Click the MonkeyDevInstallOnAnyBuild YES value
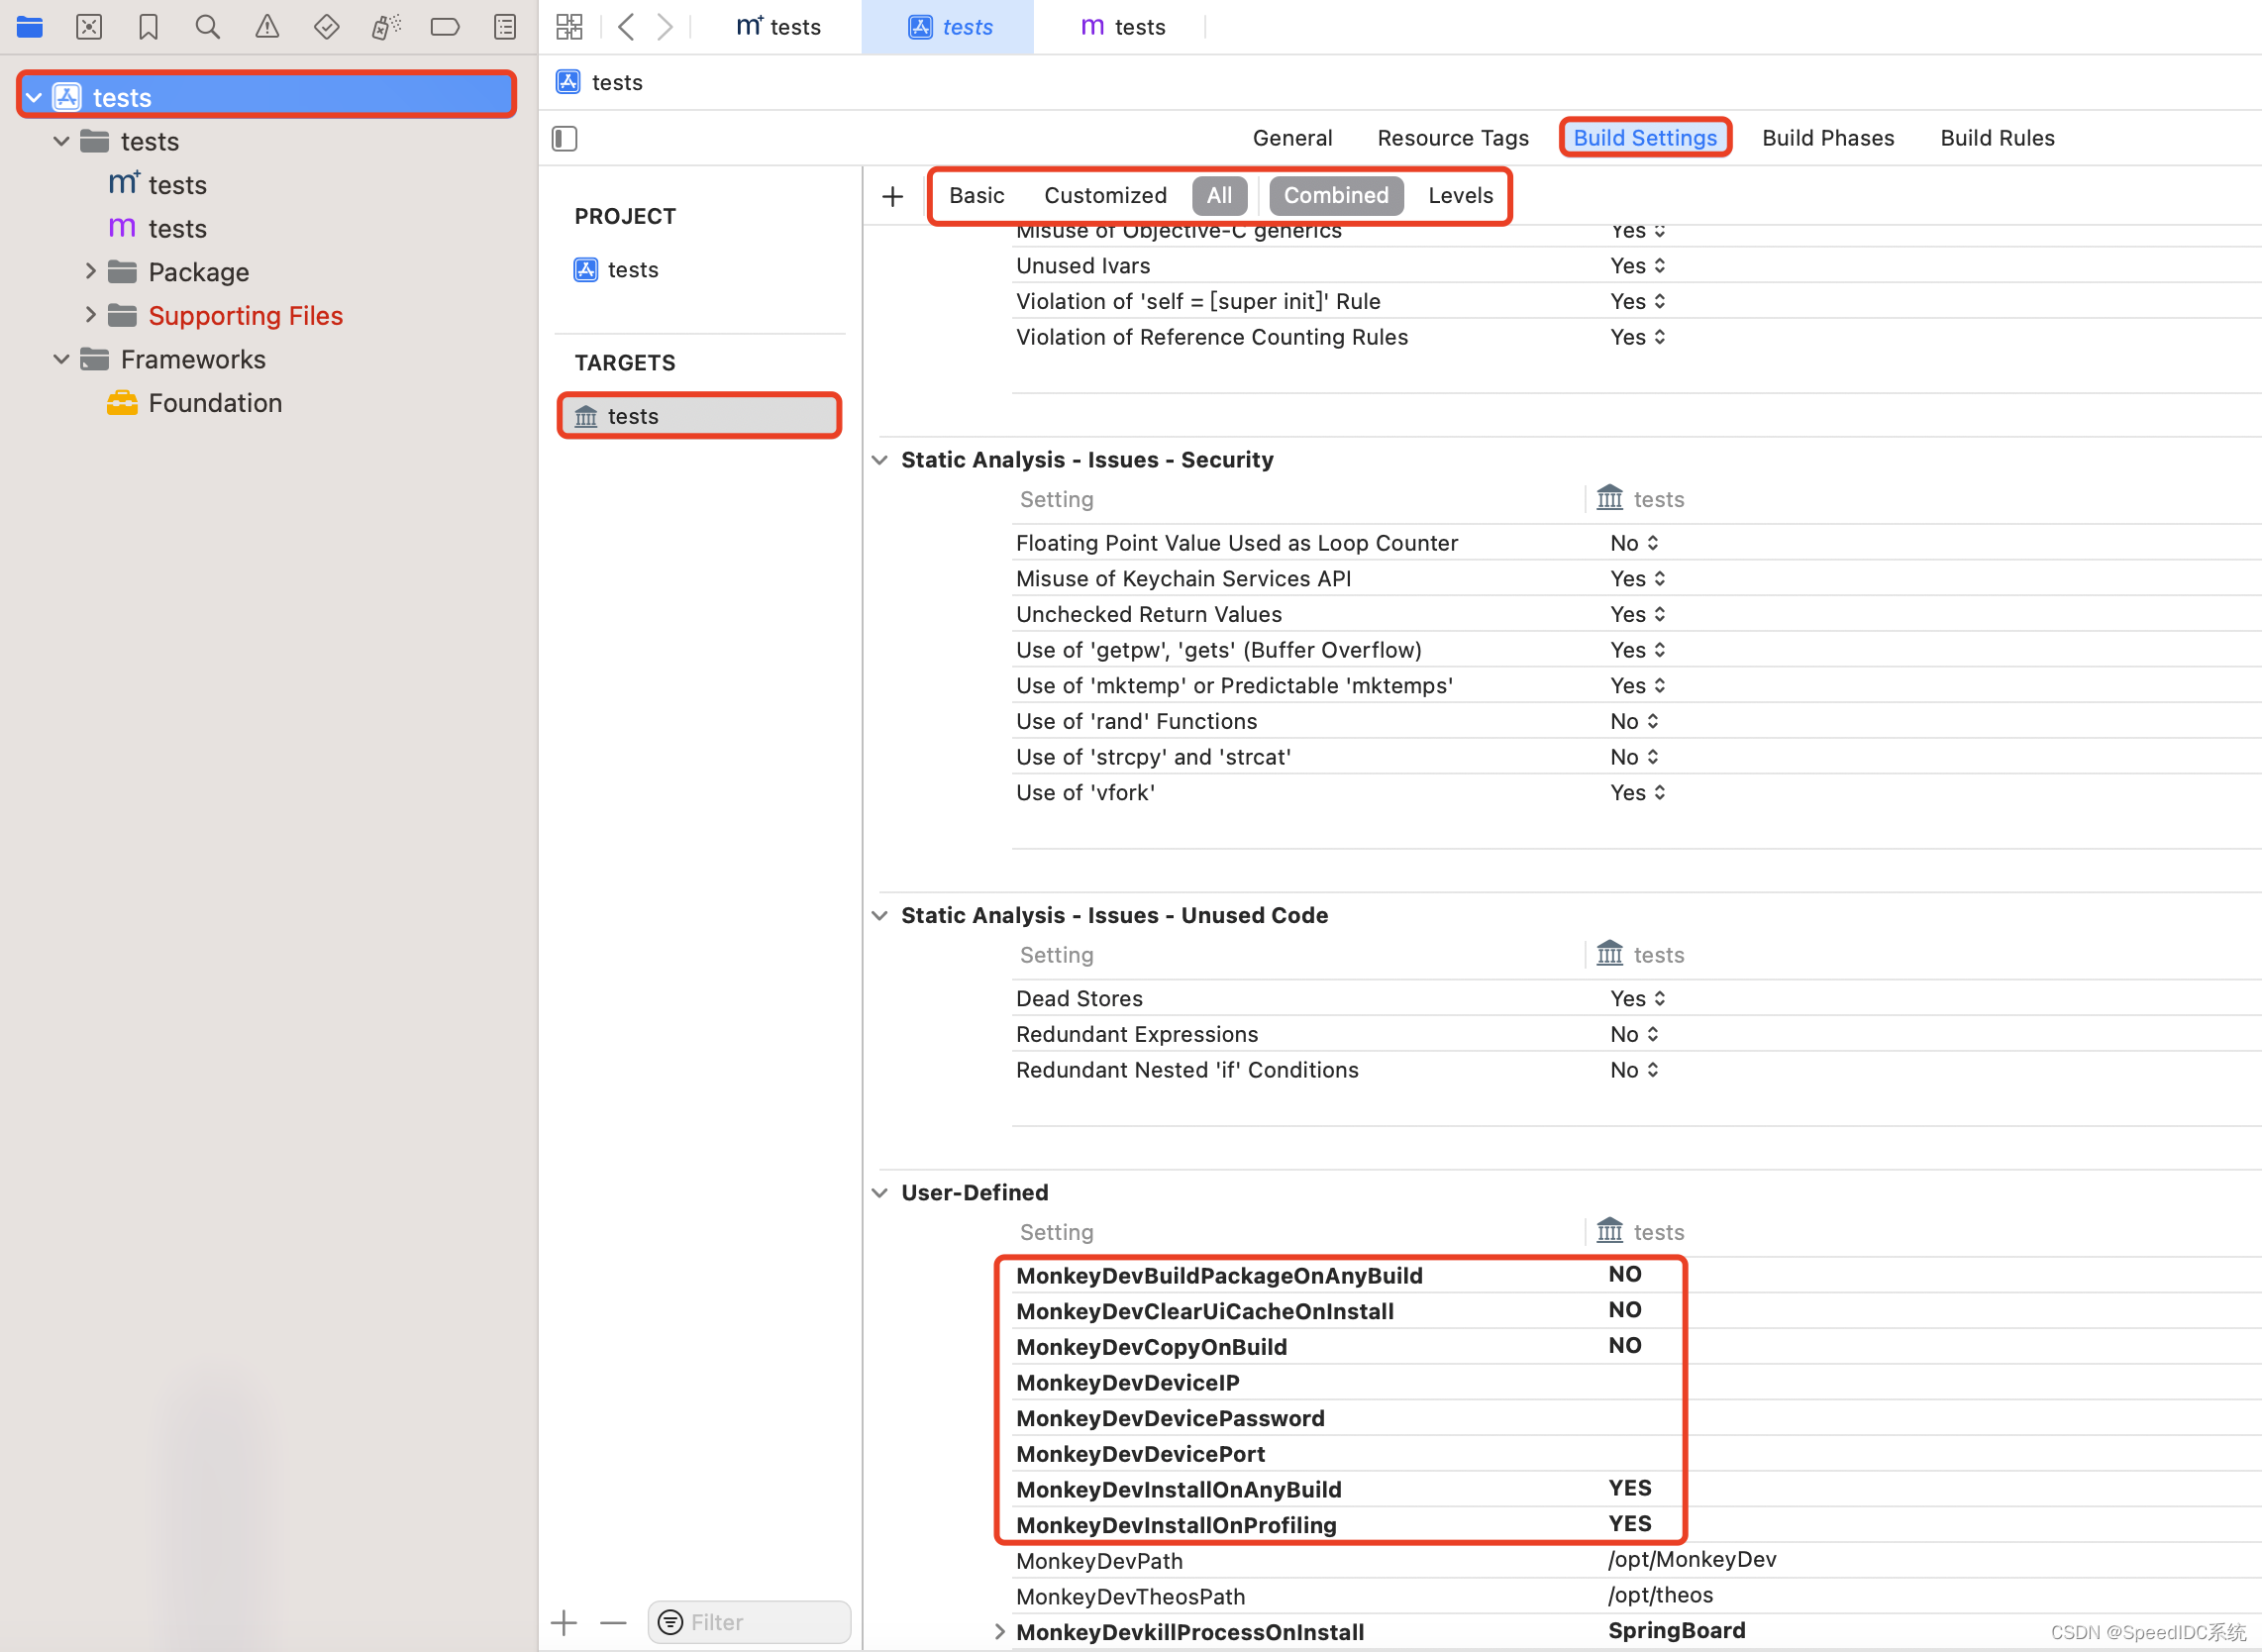The width and height of the screenshot is (2262, 1652). 1630,1488
